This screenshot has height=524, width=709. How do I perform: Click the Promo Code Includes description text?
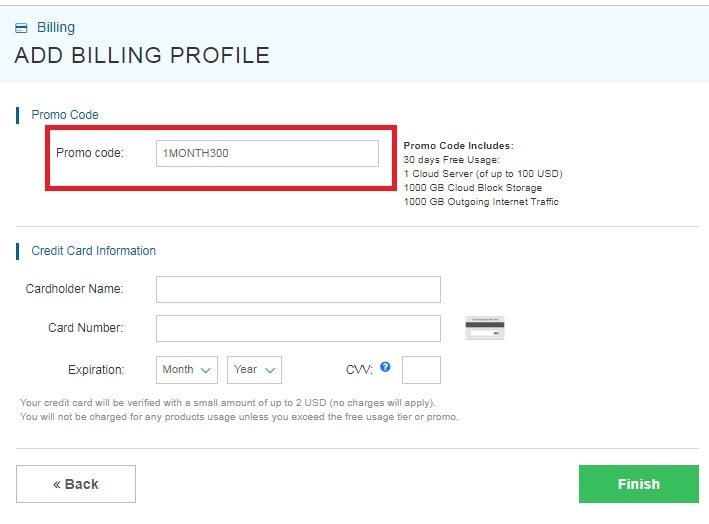(x=482, y=174)
